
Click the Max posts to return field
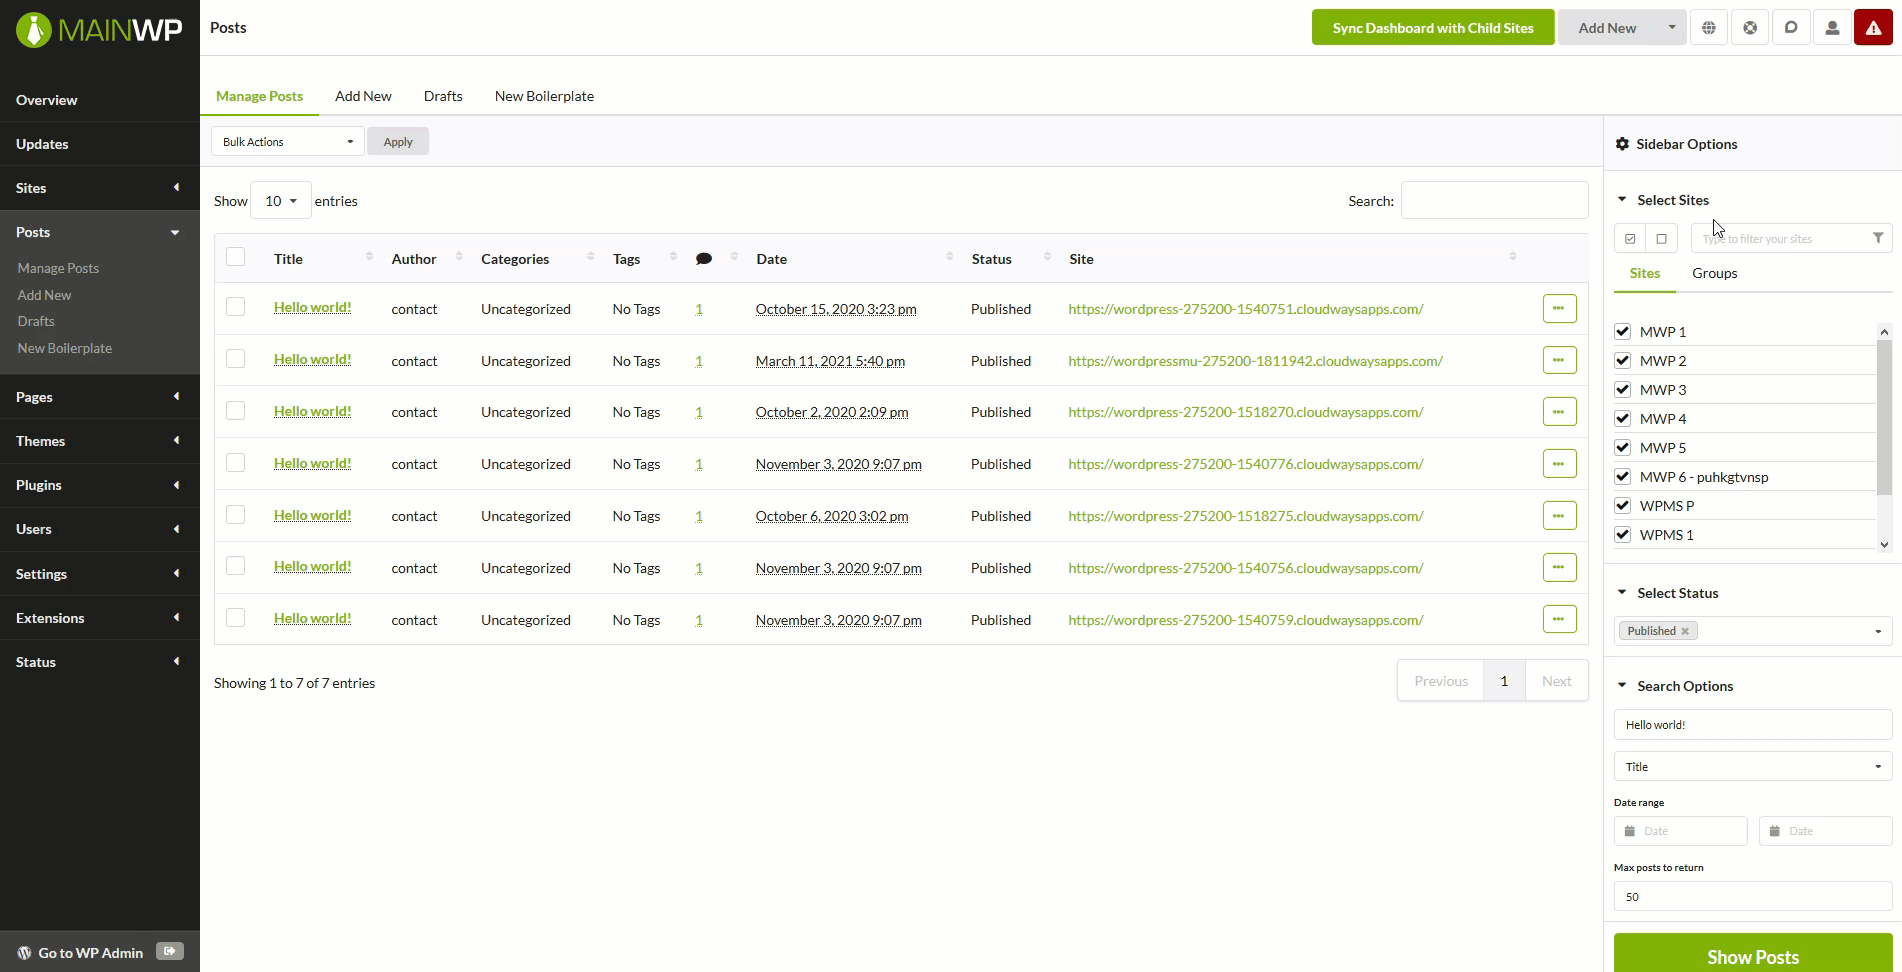pos(1753,897)
